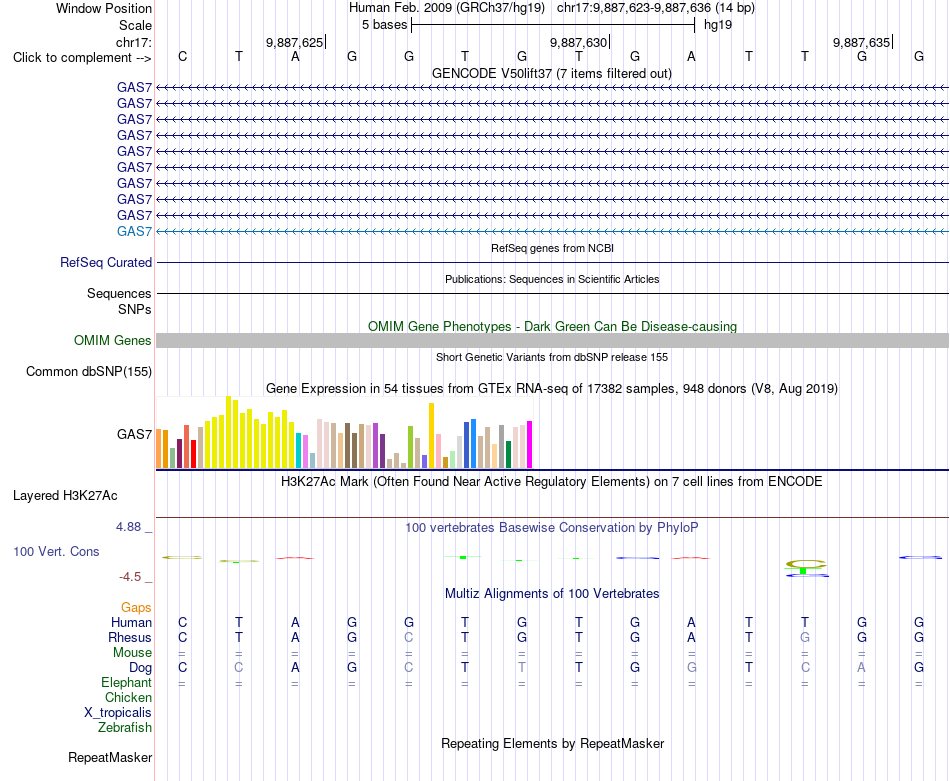Click the large conservation logo glyph under PhyloP
The width and height of the screenshot is (950, 781).
tap(806, 568)
